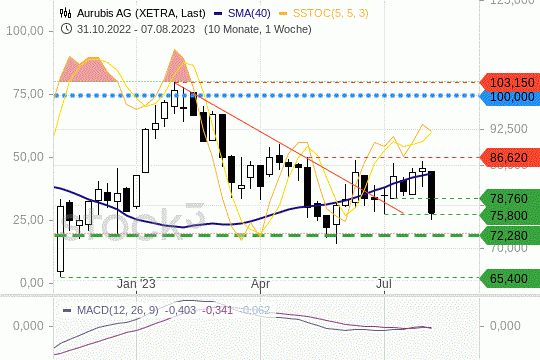Viewport: 540px width, 360px height.
Task: Click the Jul time axis label
Action: pos(384,284)
